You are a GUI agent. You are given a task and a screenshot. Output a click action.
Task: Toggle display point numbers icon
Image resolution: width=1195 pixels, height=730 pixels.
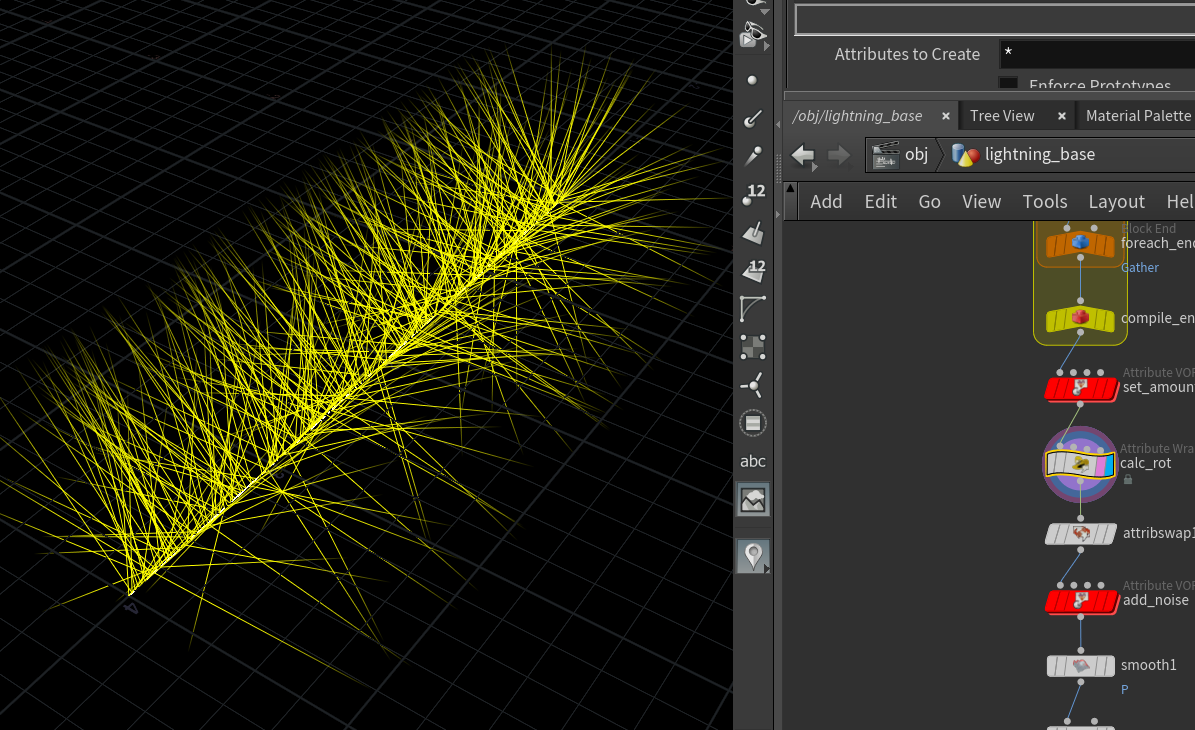click(752, 194)
